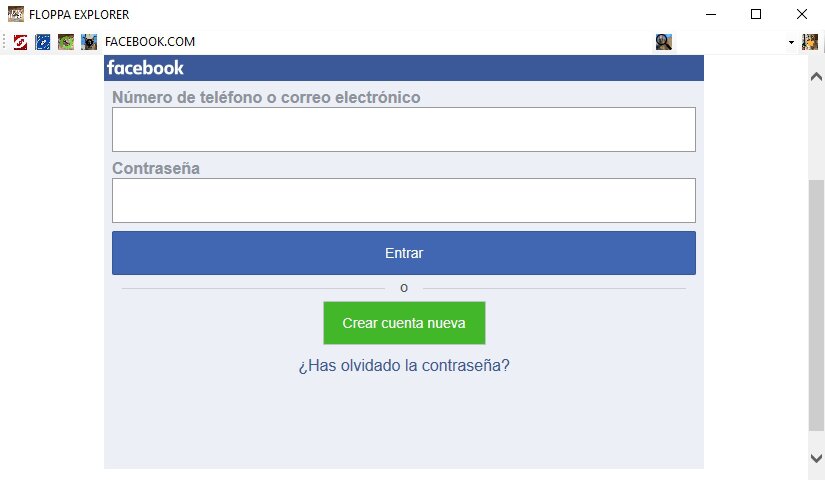The height and width of the screenshot is (480, 825).
Task: Maximize the Floppa Explorer window
Action: [756, 14]
